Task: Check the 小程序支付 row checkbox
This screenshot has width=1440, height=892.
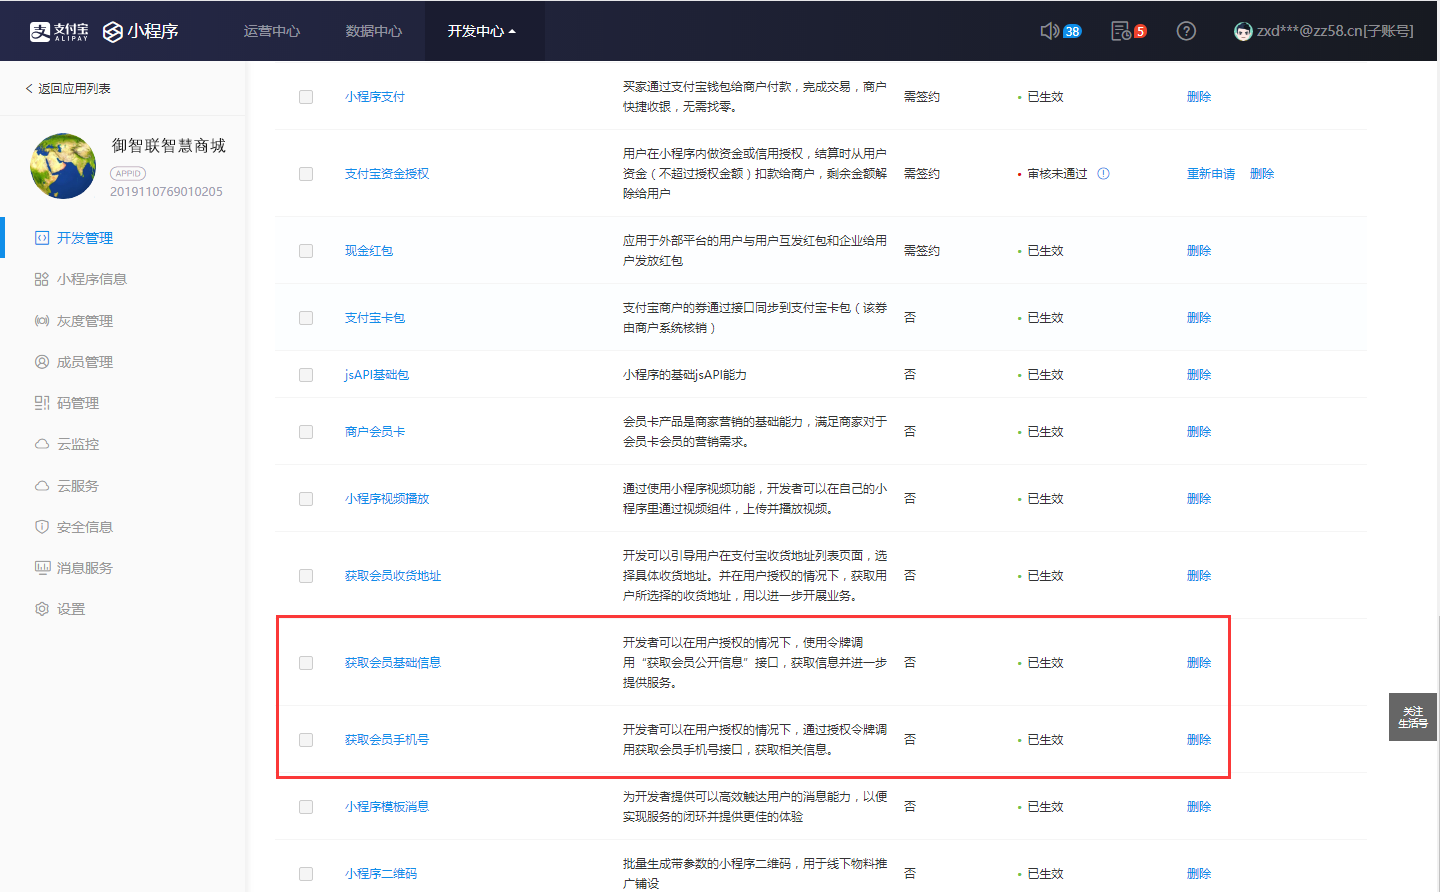Action: pyautogui.click(x=306, y=97)
